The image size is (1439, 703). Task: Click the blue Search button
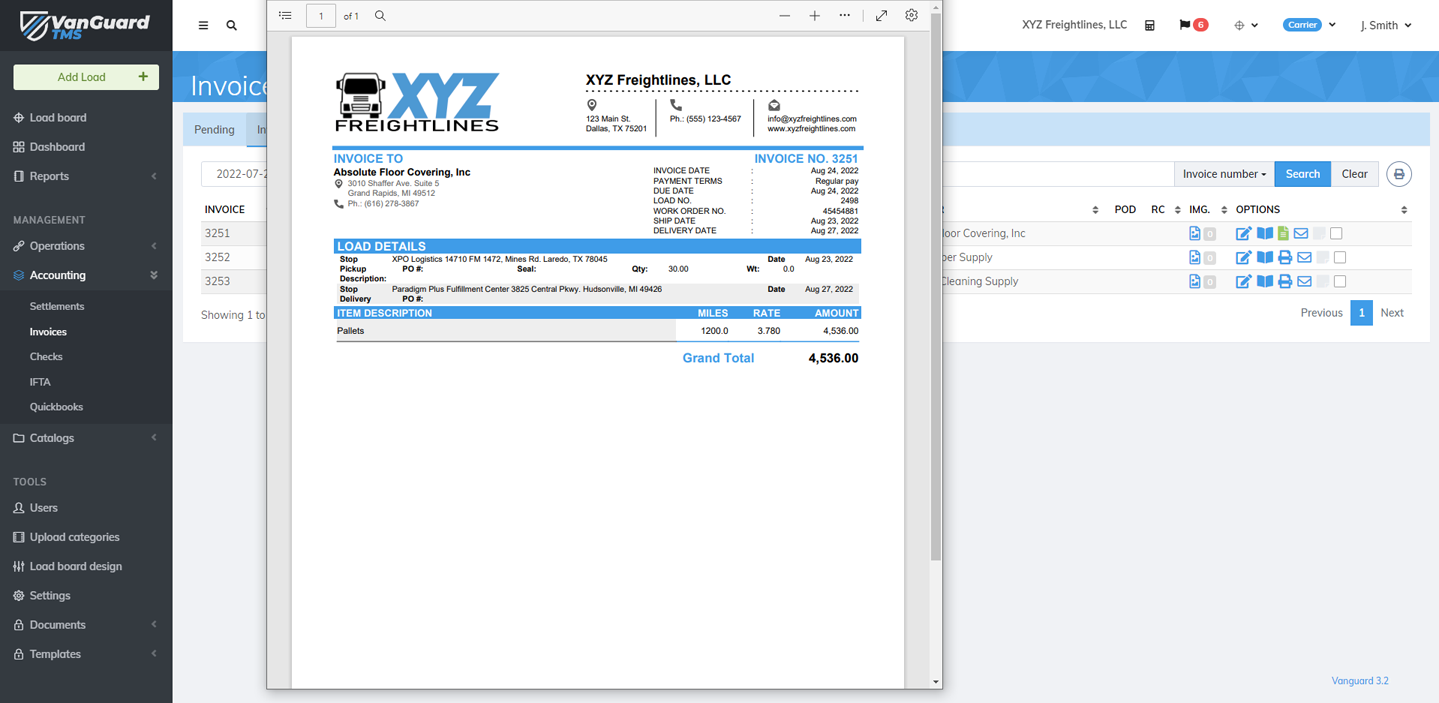click(x=1302, y=174)
